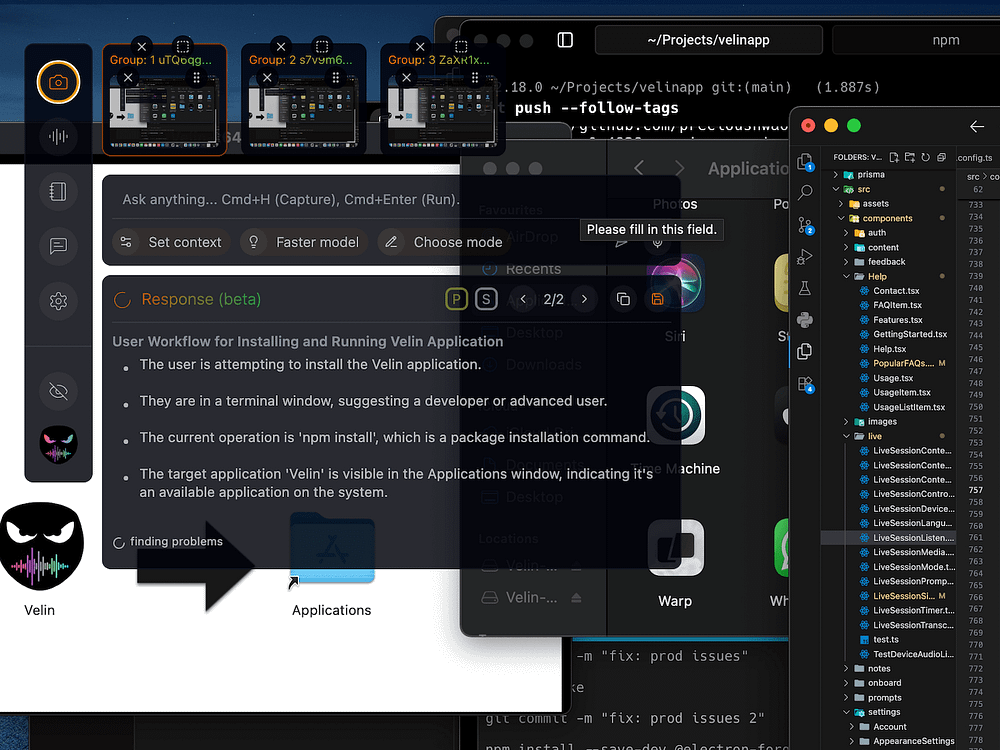Open the Python icon in VS Code activity bar
The image size is (1000, 750).
(x=805, y=320)
